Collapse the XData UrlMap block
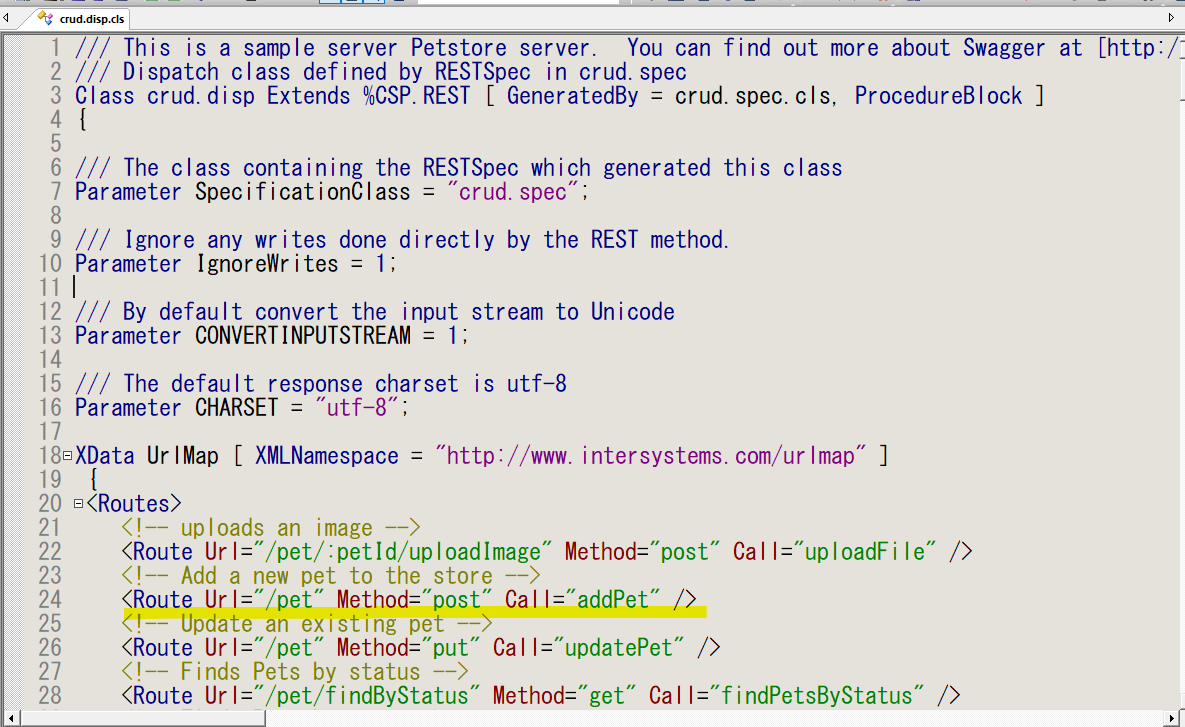1185x727 pixels. (67, 456)
